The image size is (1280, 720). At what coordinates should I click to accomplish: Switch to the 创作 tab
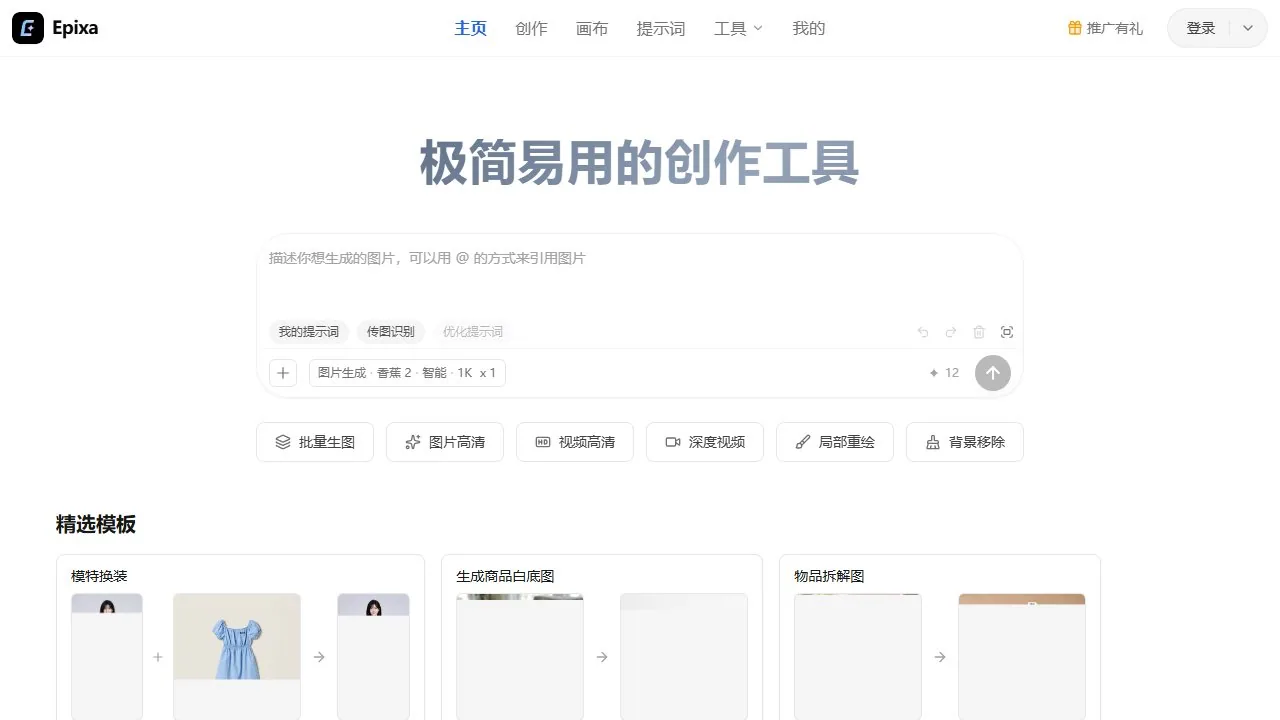tap(531, 28)
